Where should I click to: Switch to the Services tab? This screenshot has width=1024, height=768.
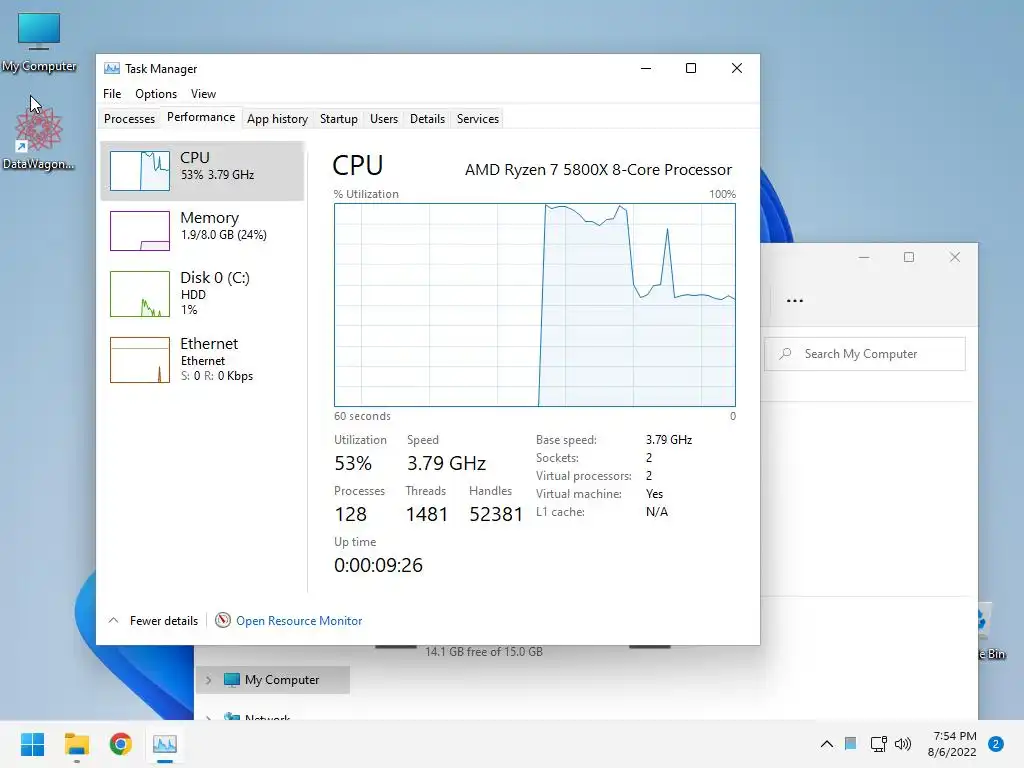pos(477,119)
